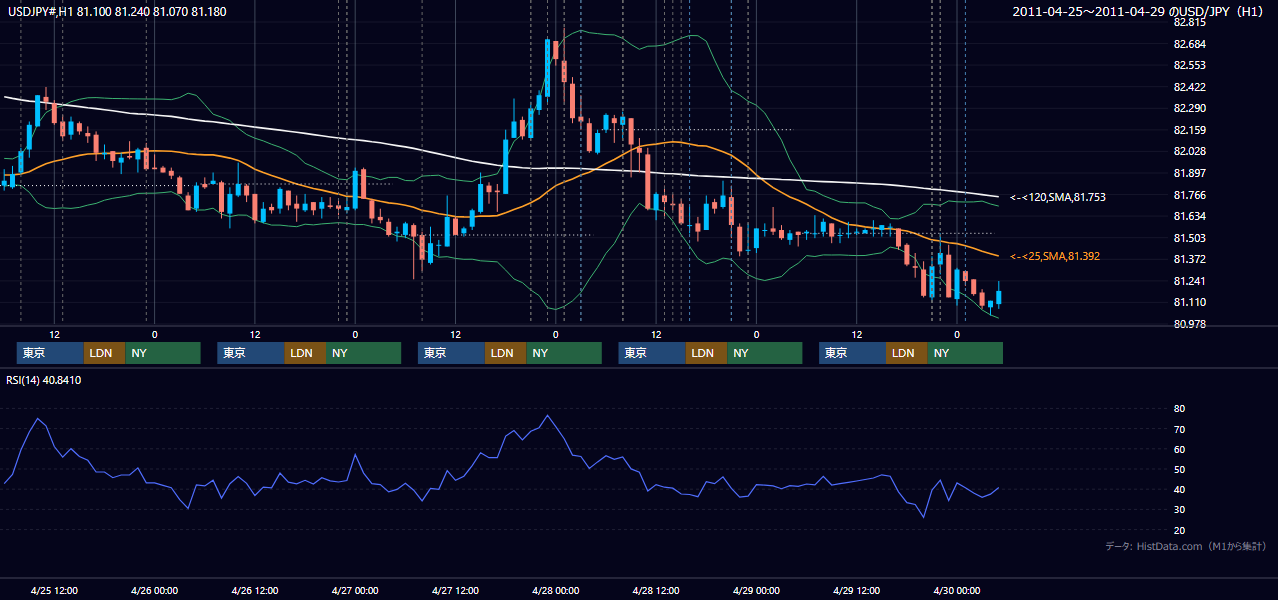Click RSI scale value 30

(1180, 510)
